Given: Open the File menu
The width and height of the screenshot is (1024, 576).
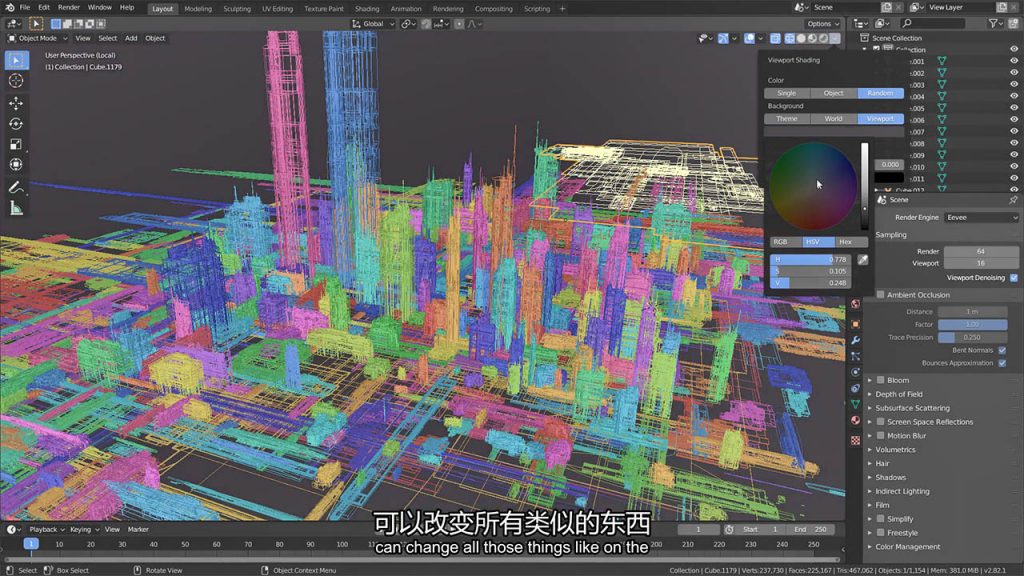Looking at the screenshot, I should click(25, 8).
